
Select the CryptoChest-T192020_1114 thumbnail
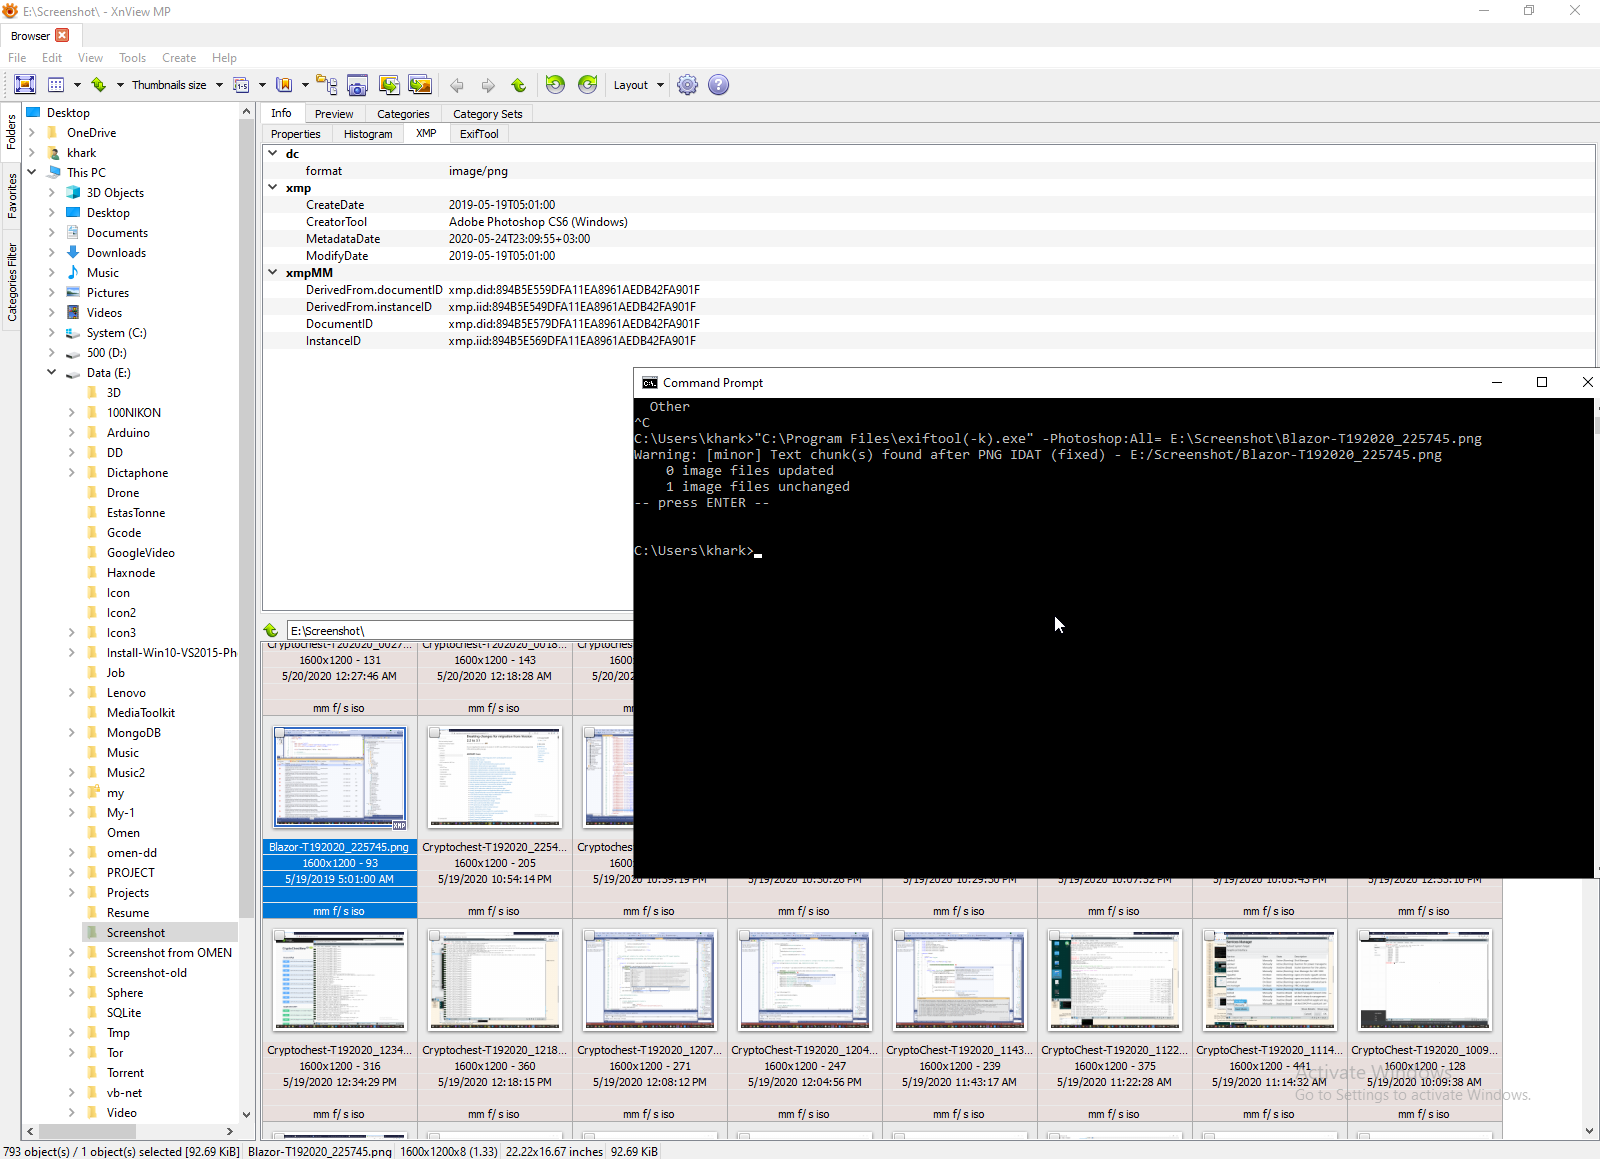[1270, 980]
